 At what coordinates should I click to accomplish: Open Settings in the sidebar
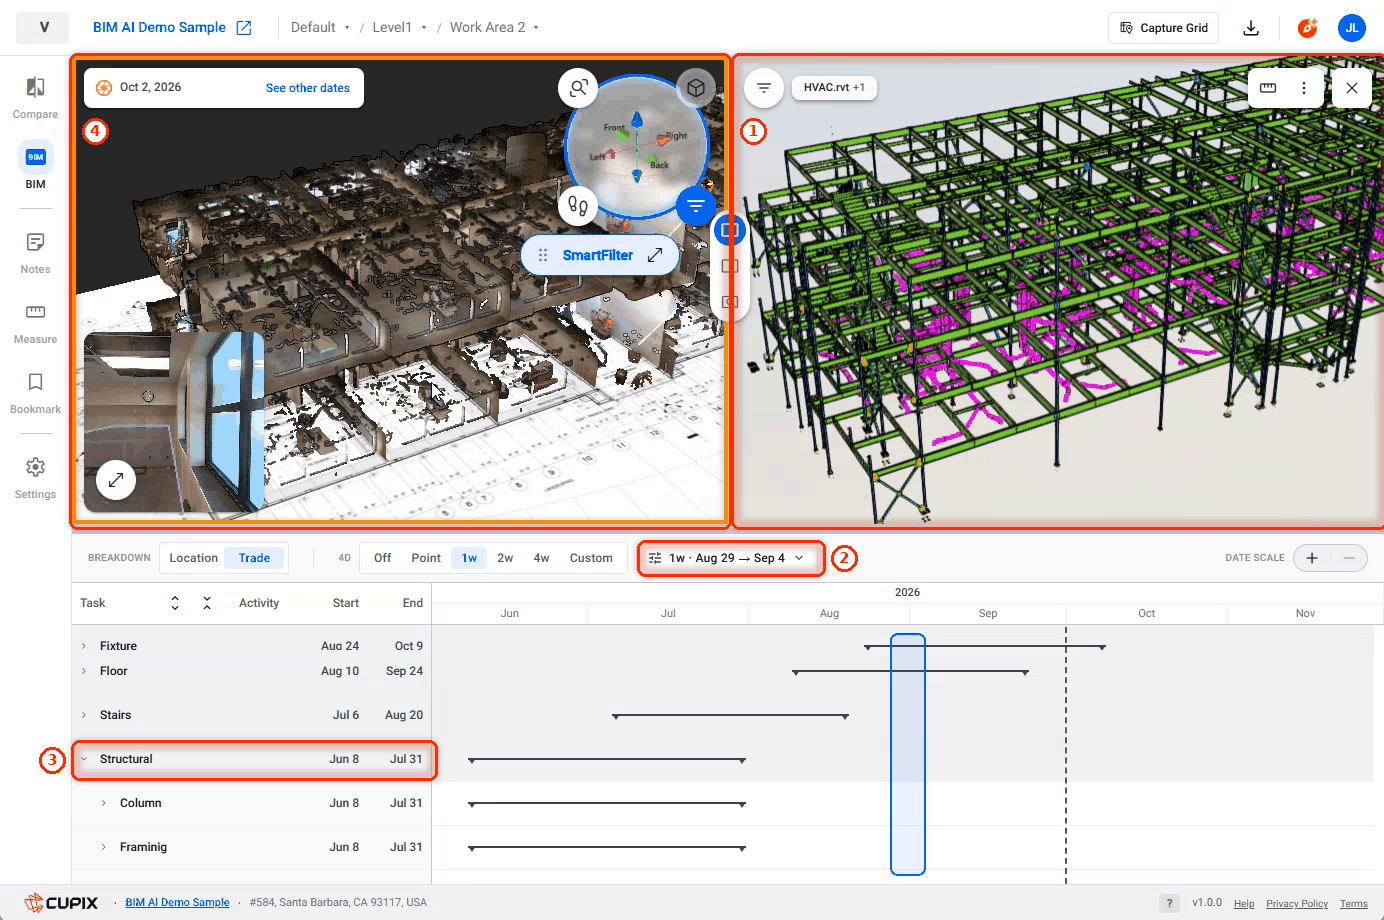pos(35,477)
